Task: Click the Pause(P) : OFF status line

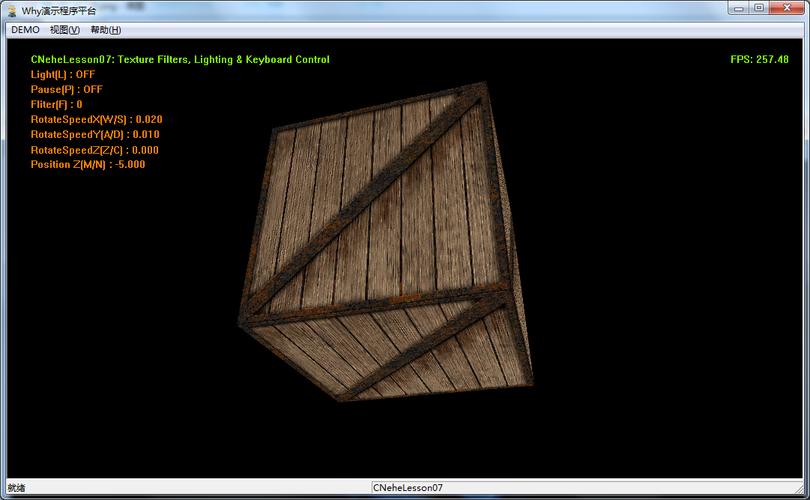Action: (66, 90)
